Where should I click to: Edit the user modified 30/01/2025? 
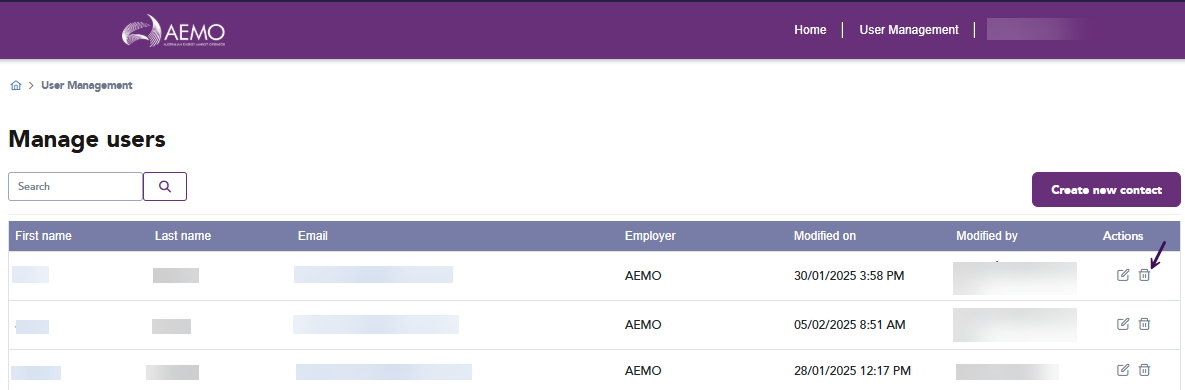(1123, 275)
